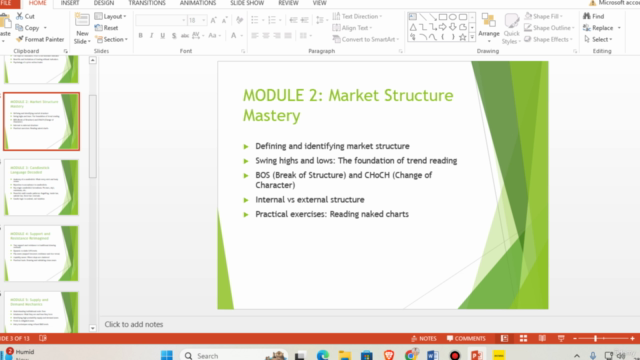Toggle Underline formatting
This screenshot has height=360, width=640.
[x=162, y=36]
